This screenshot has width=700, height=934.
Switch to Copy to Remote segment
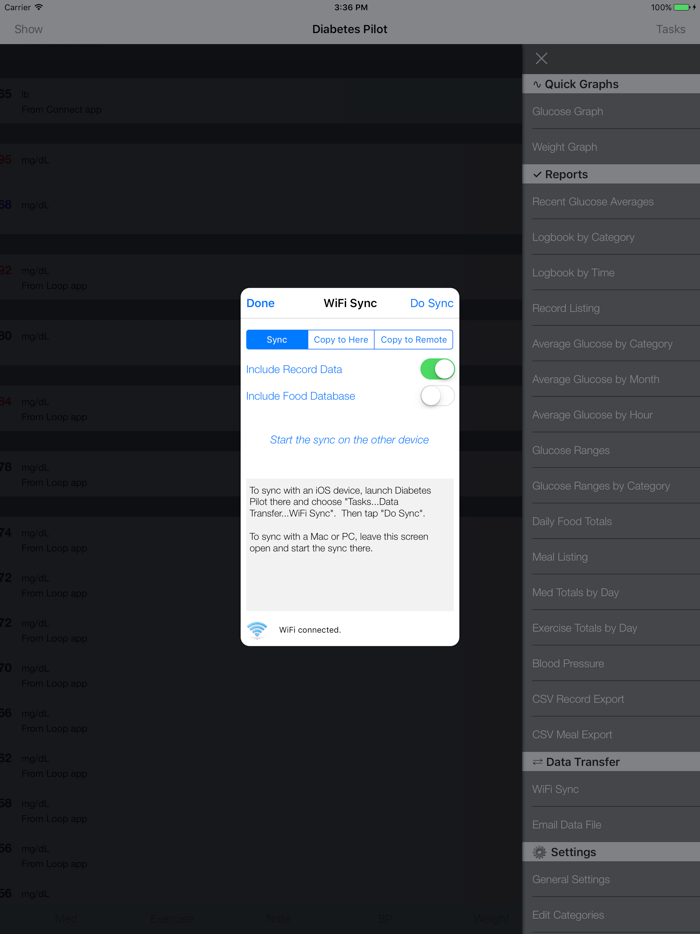(413, 340)
